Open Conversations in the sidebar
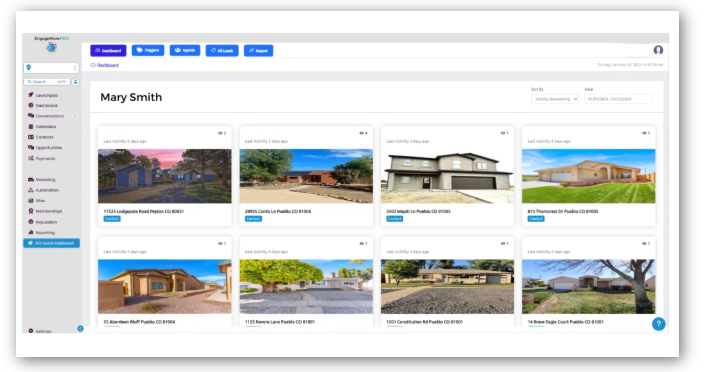 click(46, 116)
